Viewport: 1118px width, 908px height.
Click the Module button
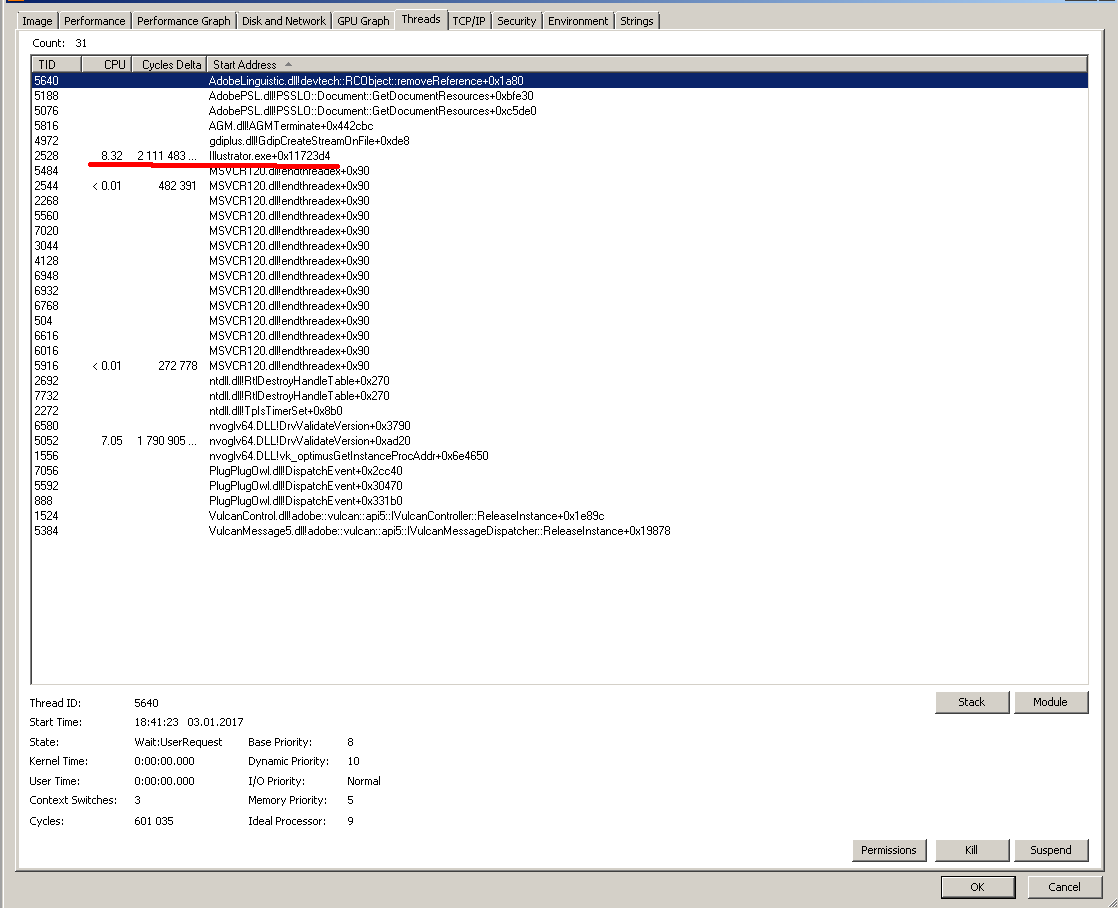1050,702
